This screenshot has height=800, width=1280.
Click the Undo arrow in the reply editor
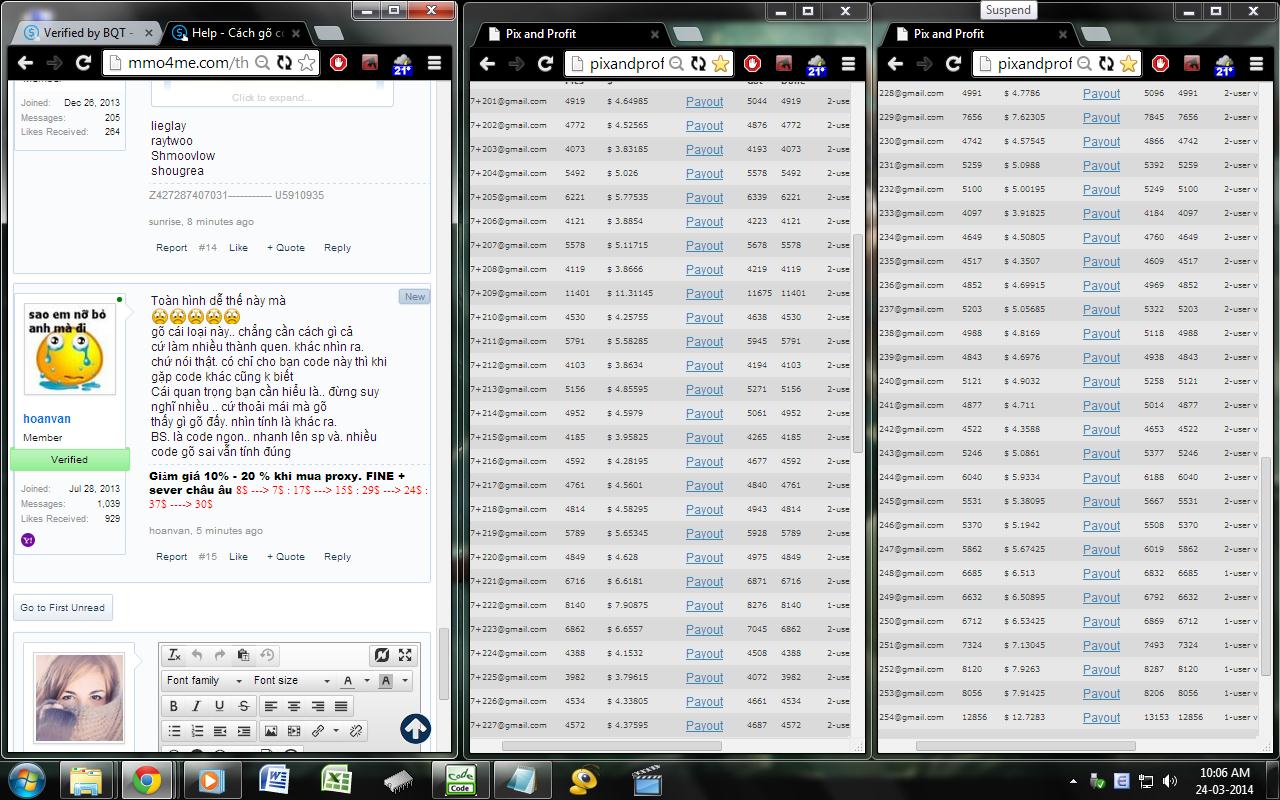(x=197, y=655)
